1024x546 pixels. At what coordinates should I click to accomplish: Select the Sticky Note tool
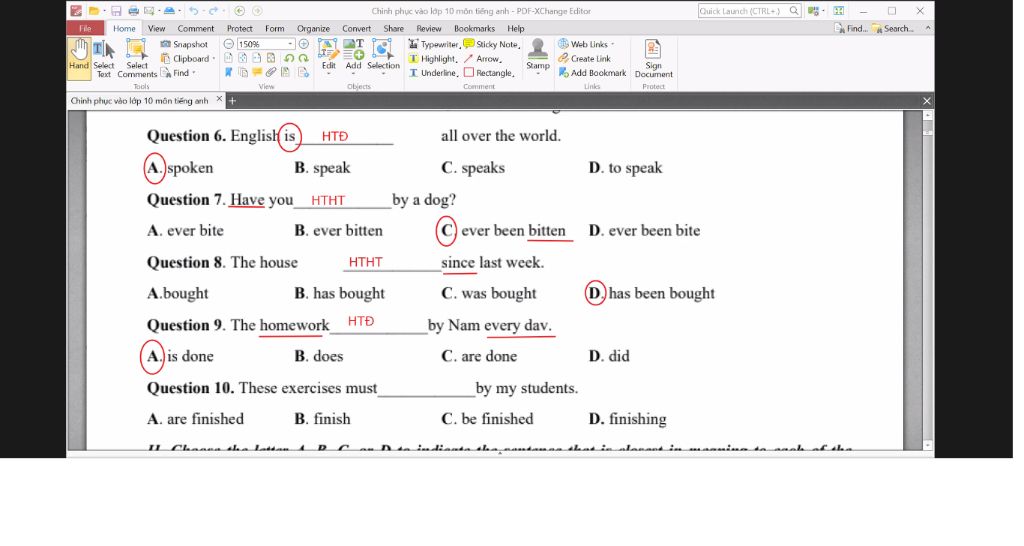(492, 44)
